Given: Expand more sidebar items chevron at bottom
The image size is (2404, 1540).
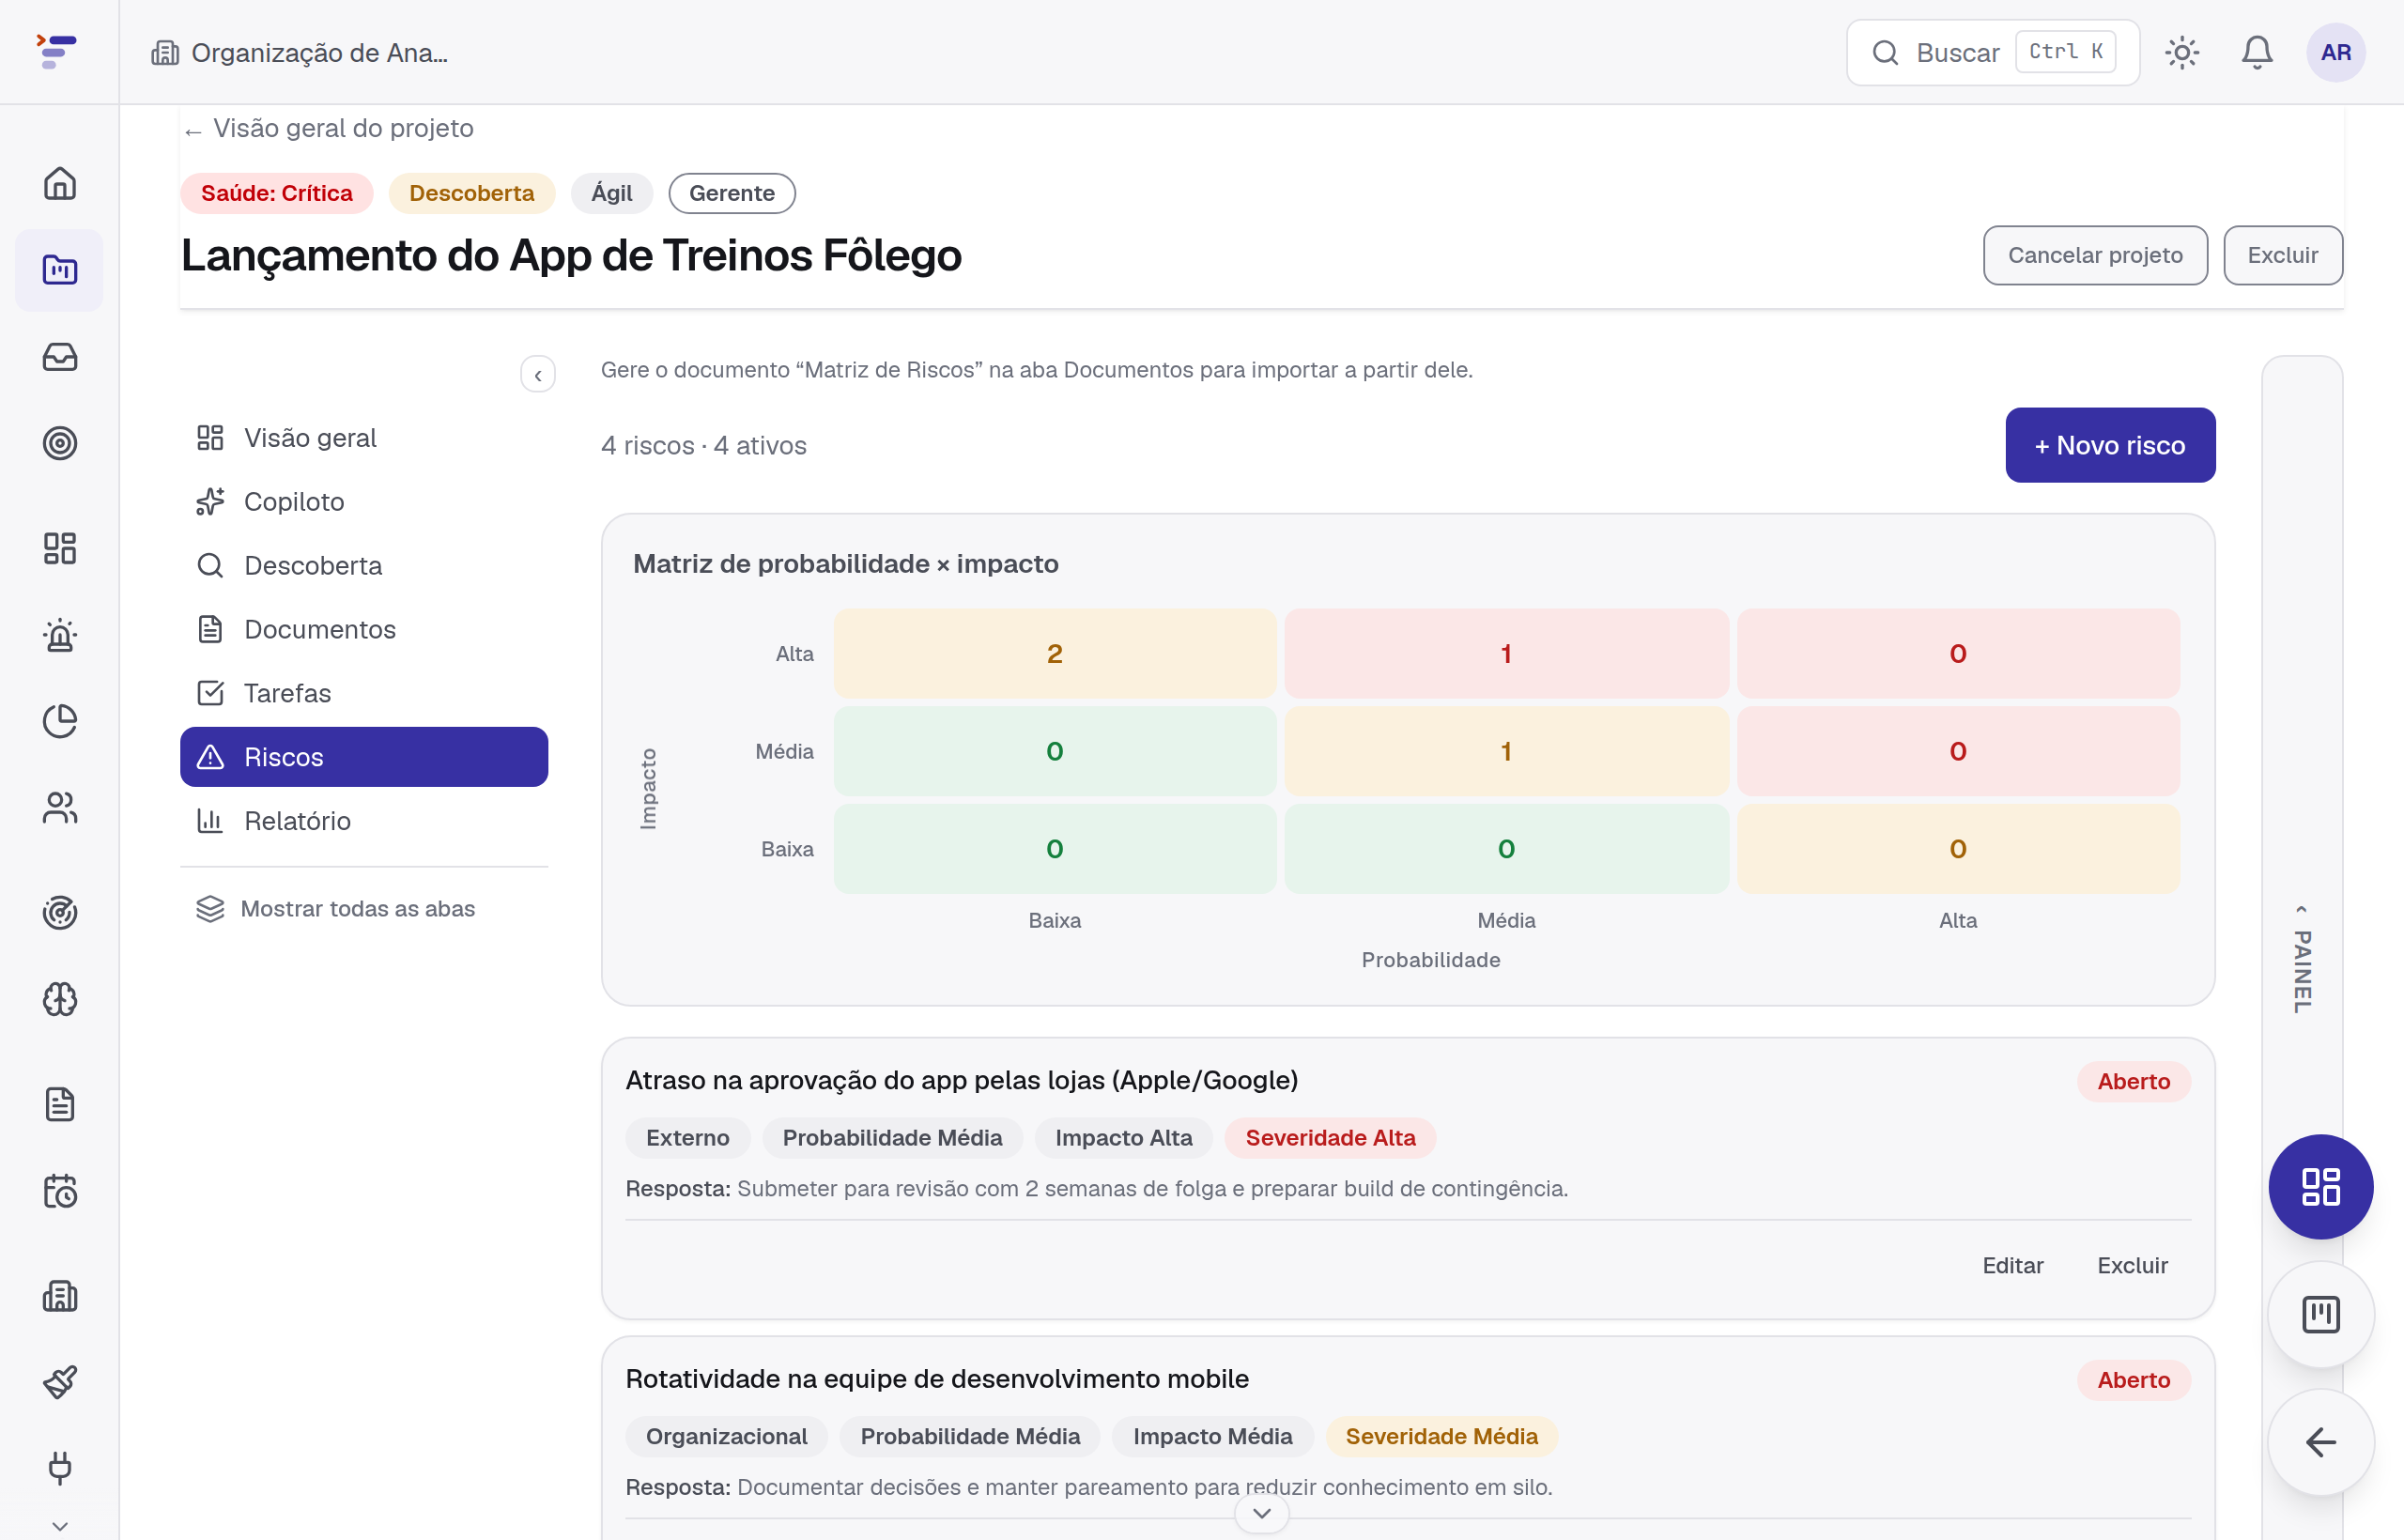Looking at the screenshot, I should click(60, 1526).
